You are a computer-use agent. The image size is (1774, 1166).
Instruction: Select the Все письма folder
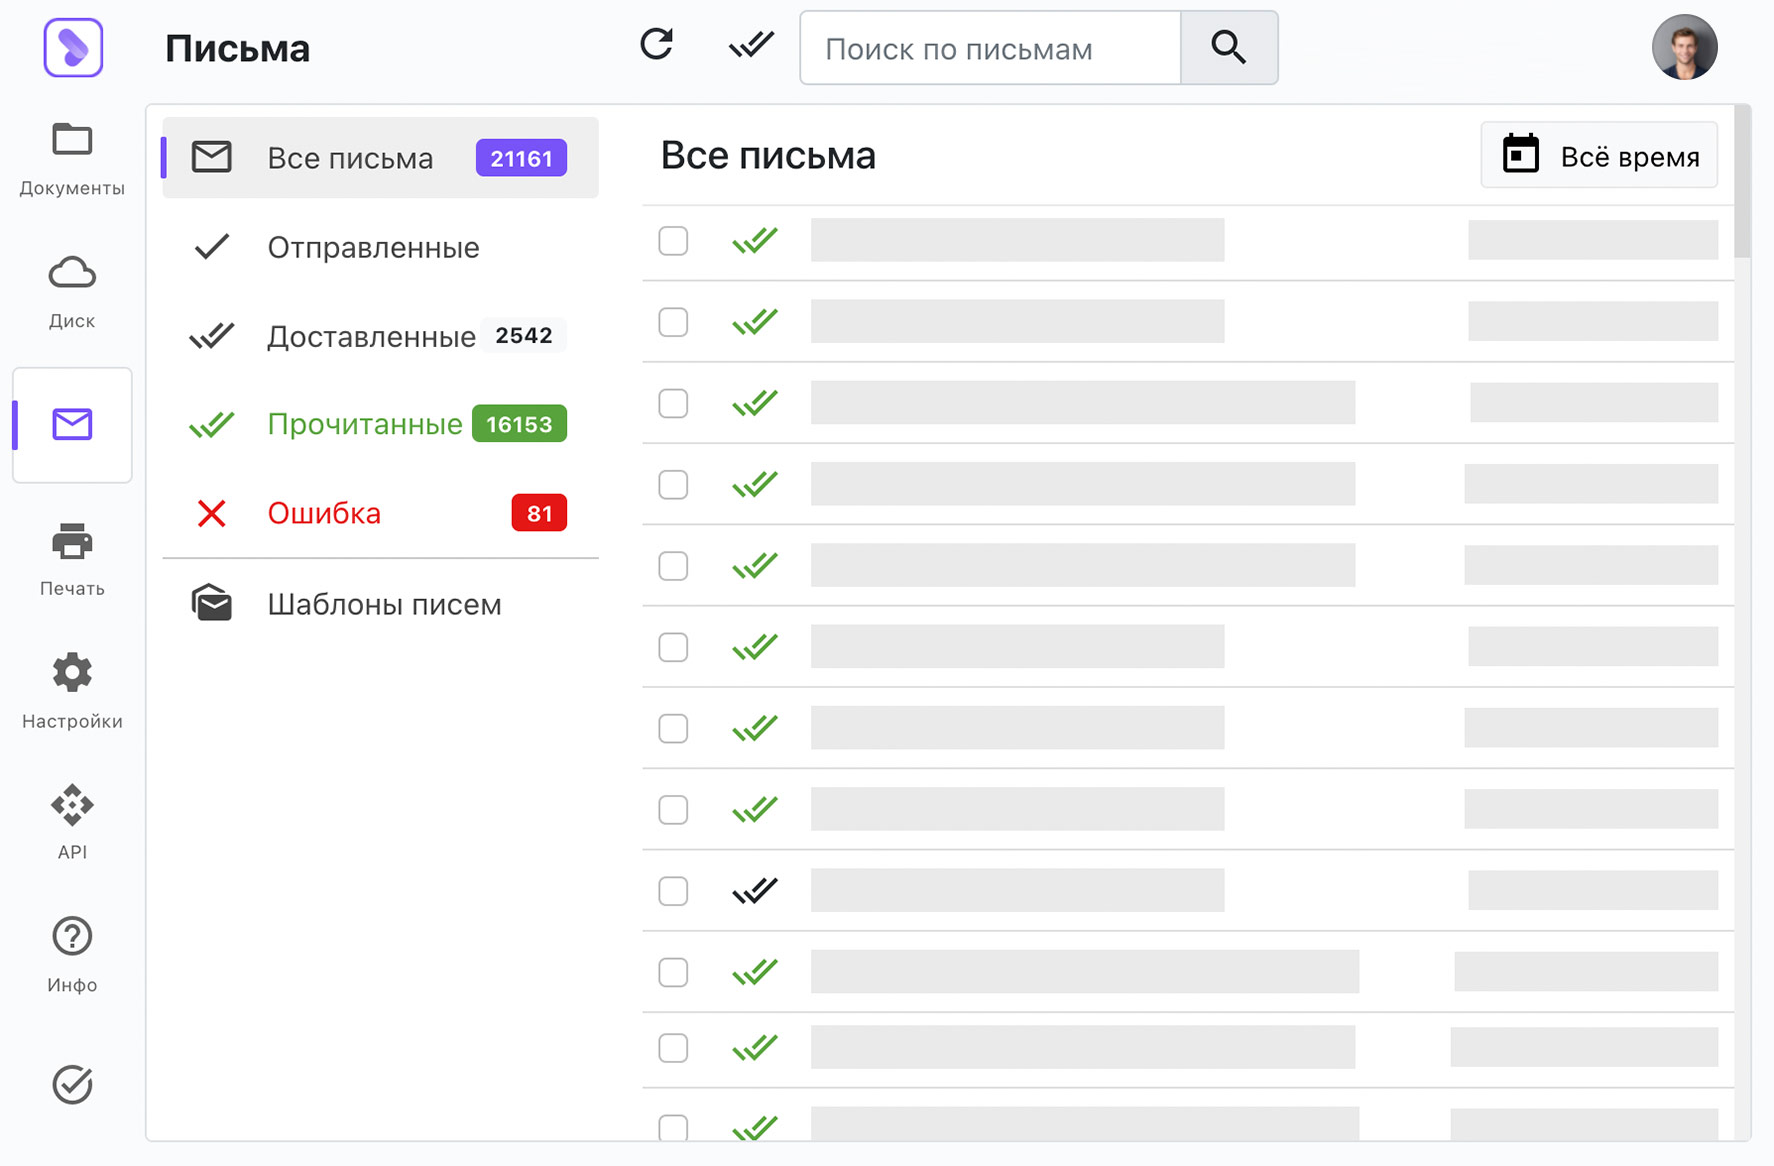380,158
